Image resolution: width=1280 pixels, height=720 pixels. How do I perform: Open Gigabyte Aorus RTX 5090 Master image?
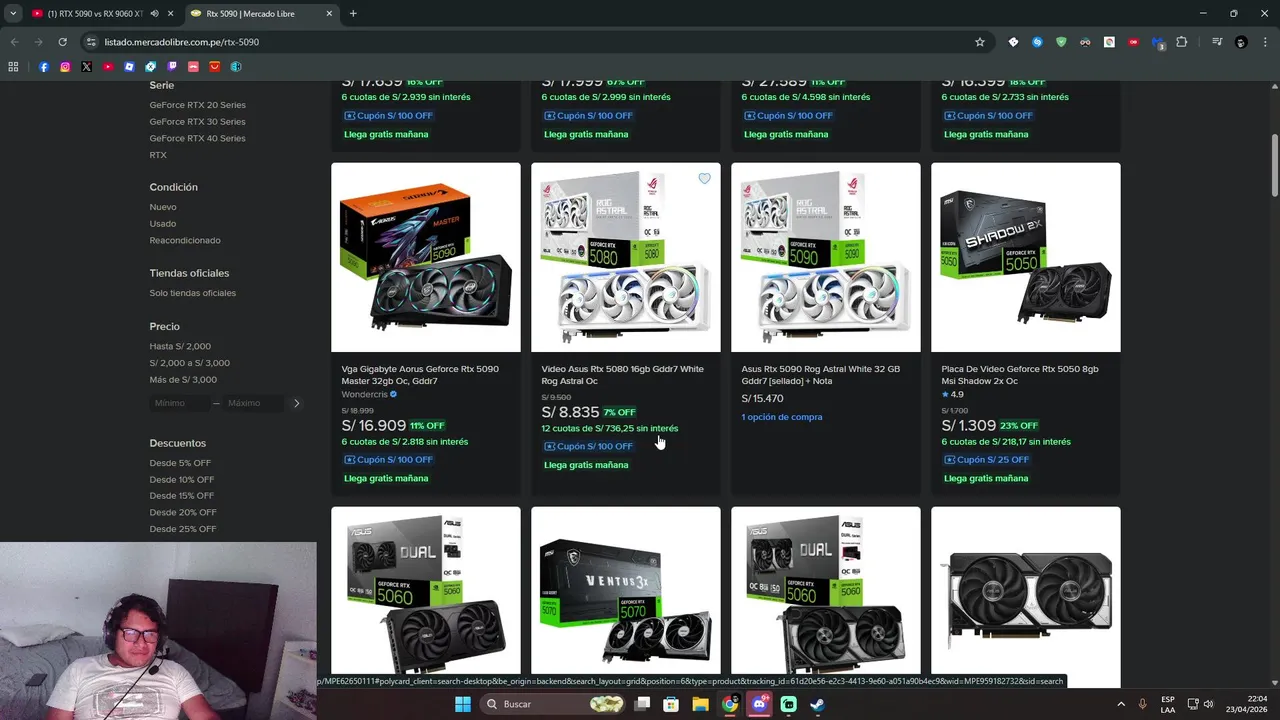point(426,257)
